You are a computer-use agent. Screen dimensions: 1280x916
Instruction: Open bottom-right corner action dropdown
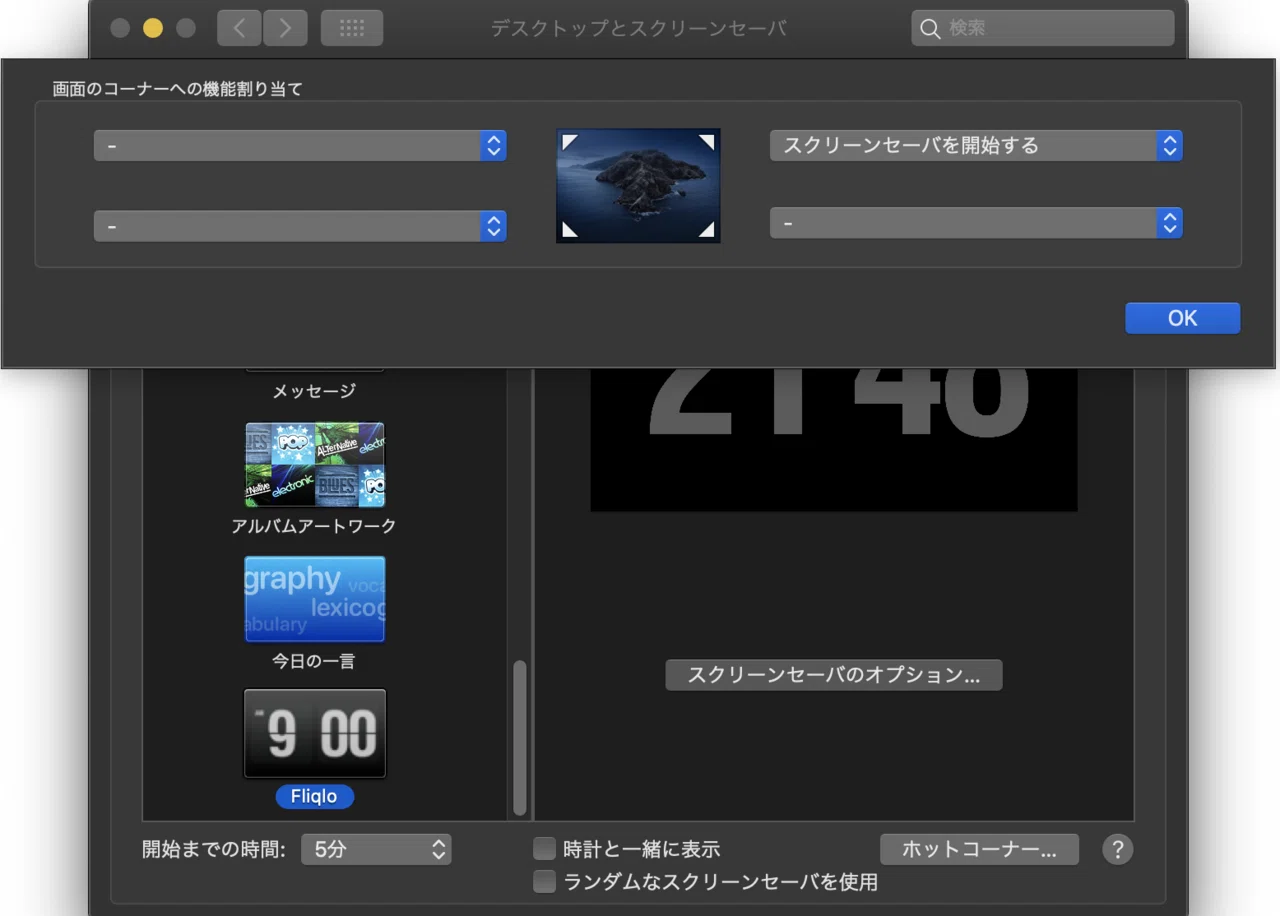pos(976,223)
